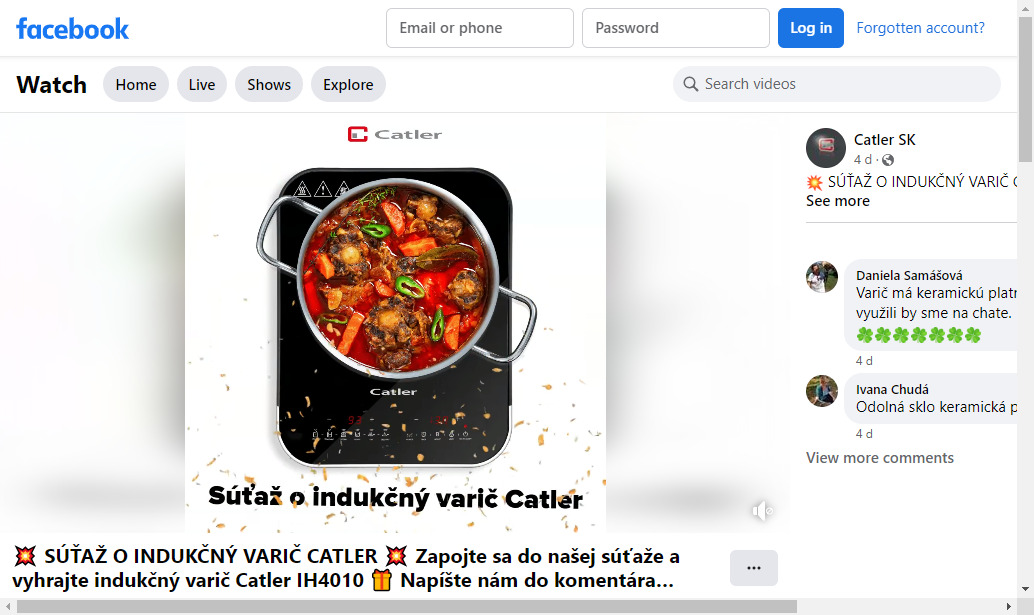The image size is (1034, 615).
Task: Open the three-dot options menu below the video
Action: point(754,568)
